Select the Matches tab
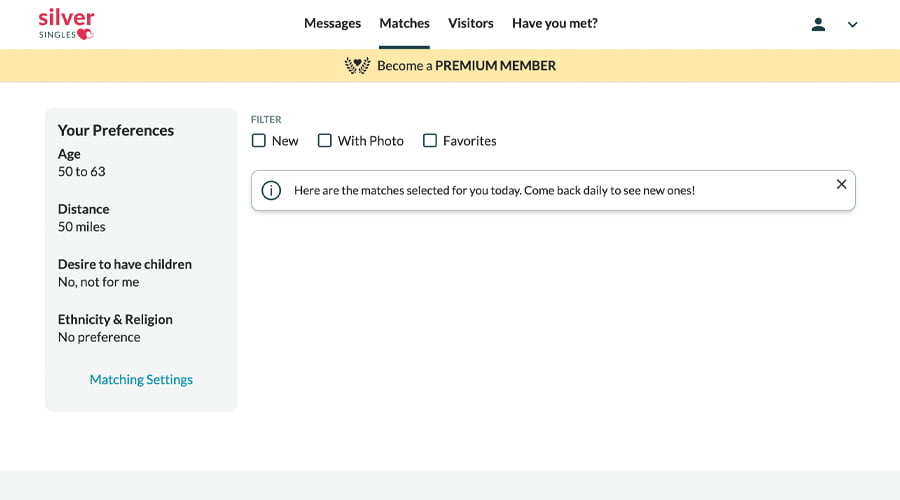Viewport: 900px width, 500px height. [x=404, y=24]
